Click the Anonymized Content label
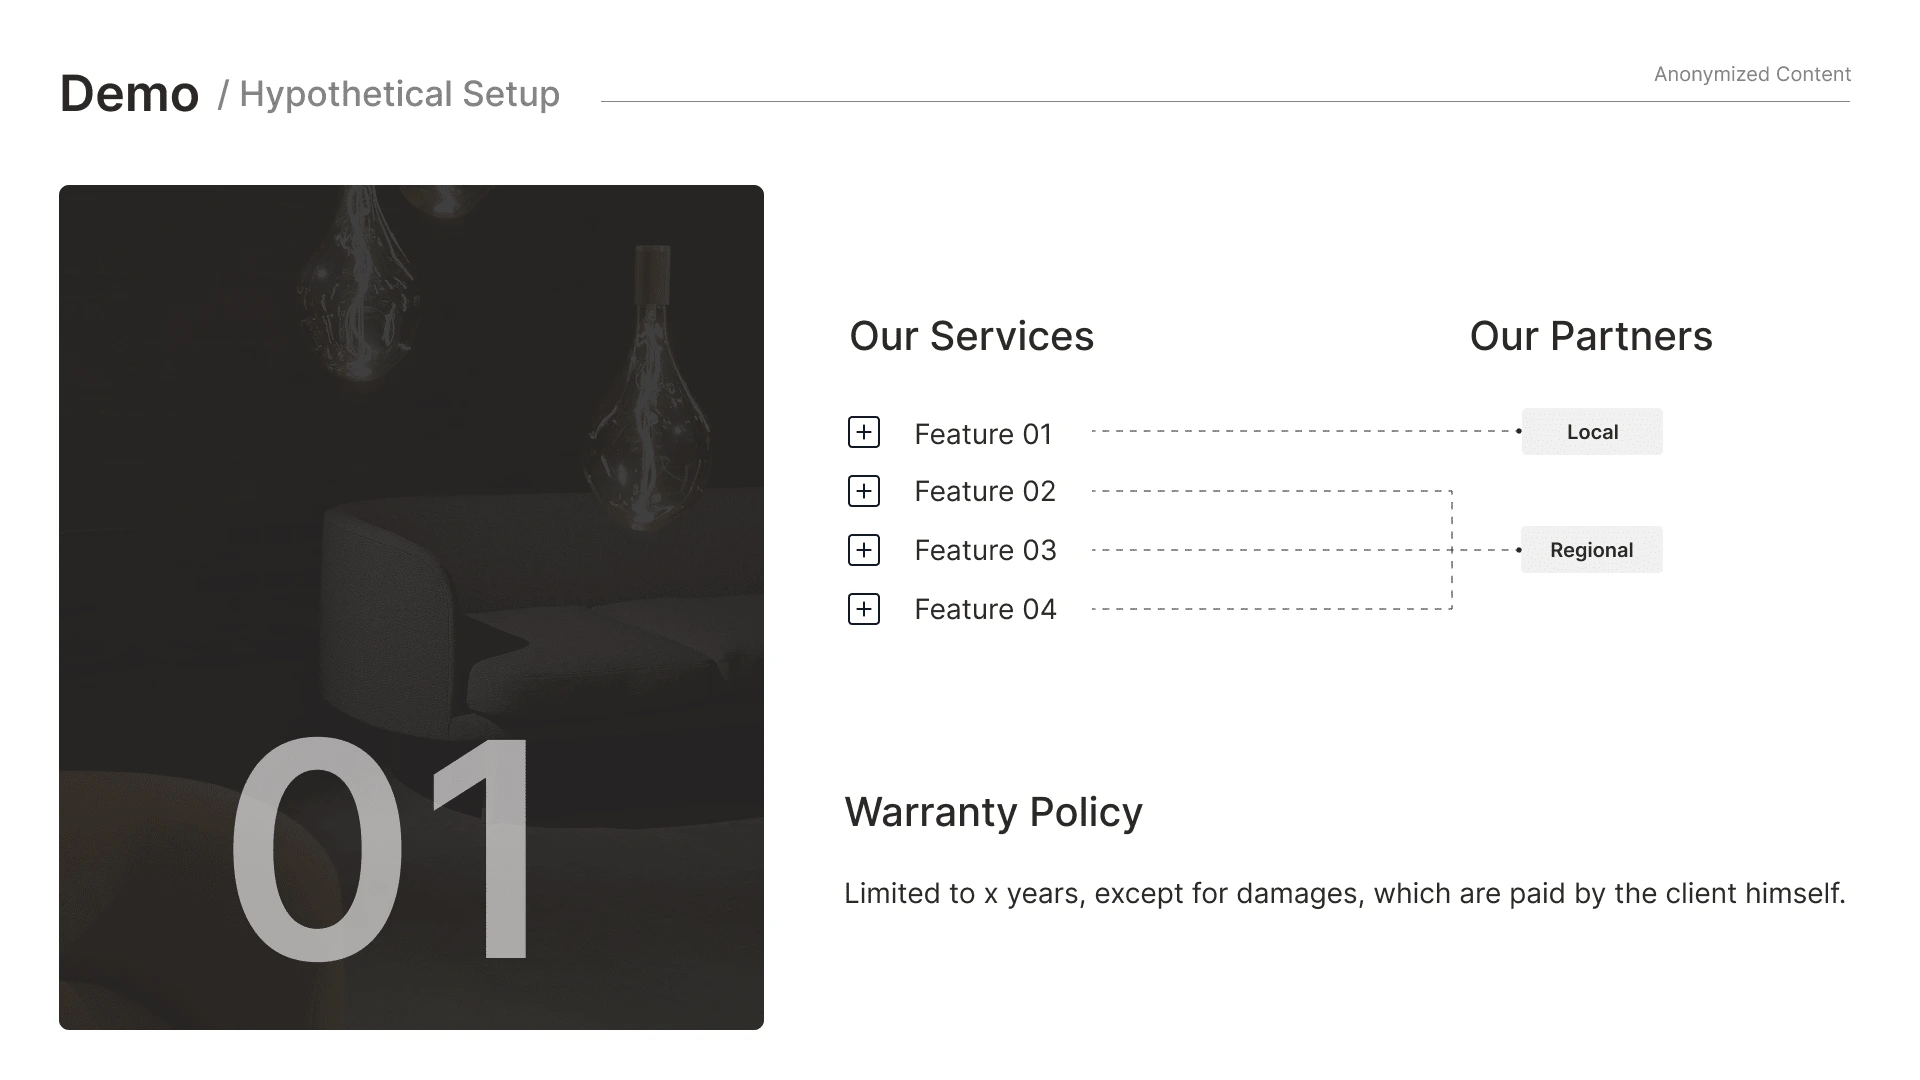 click(1752, 74)
